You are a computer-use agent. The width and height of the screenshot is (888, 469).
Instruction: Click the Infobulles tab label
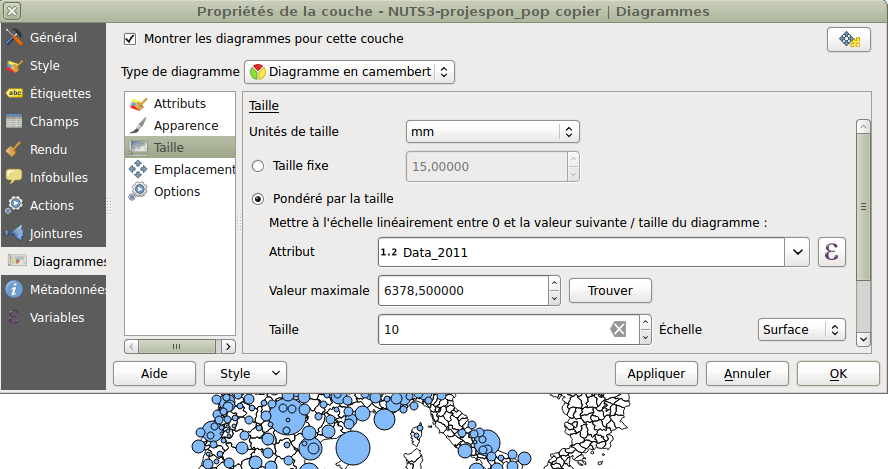(59, 177)
